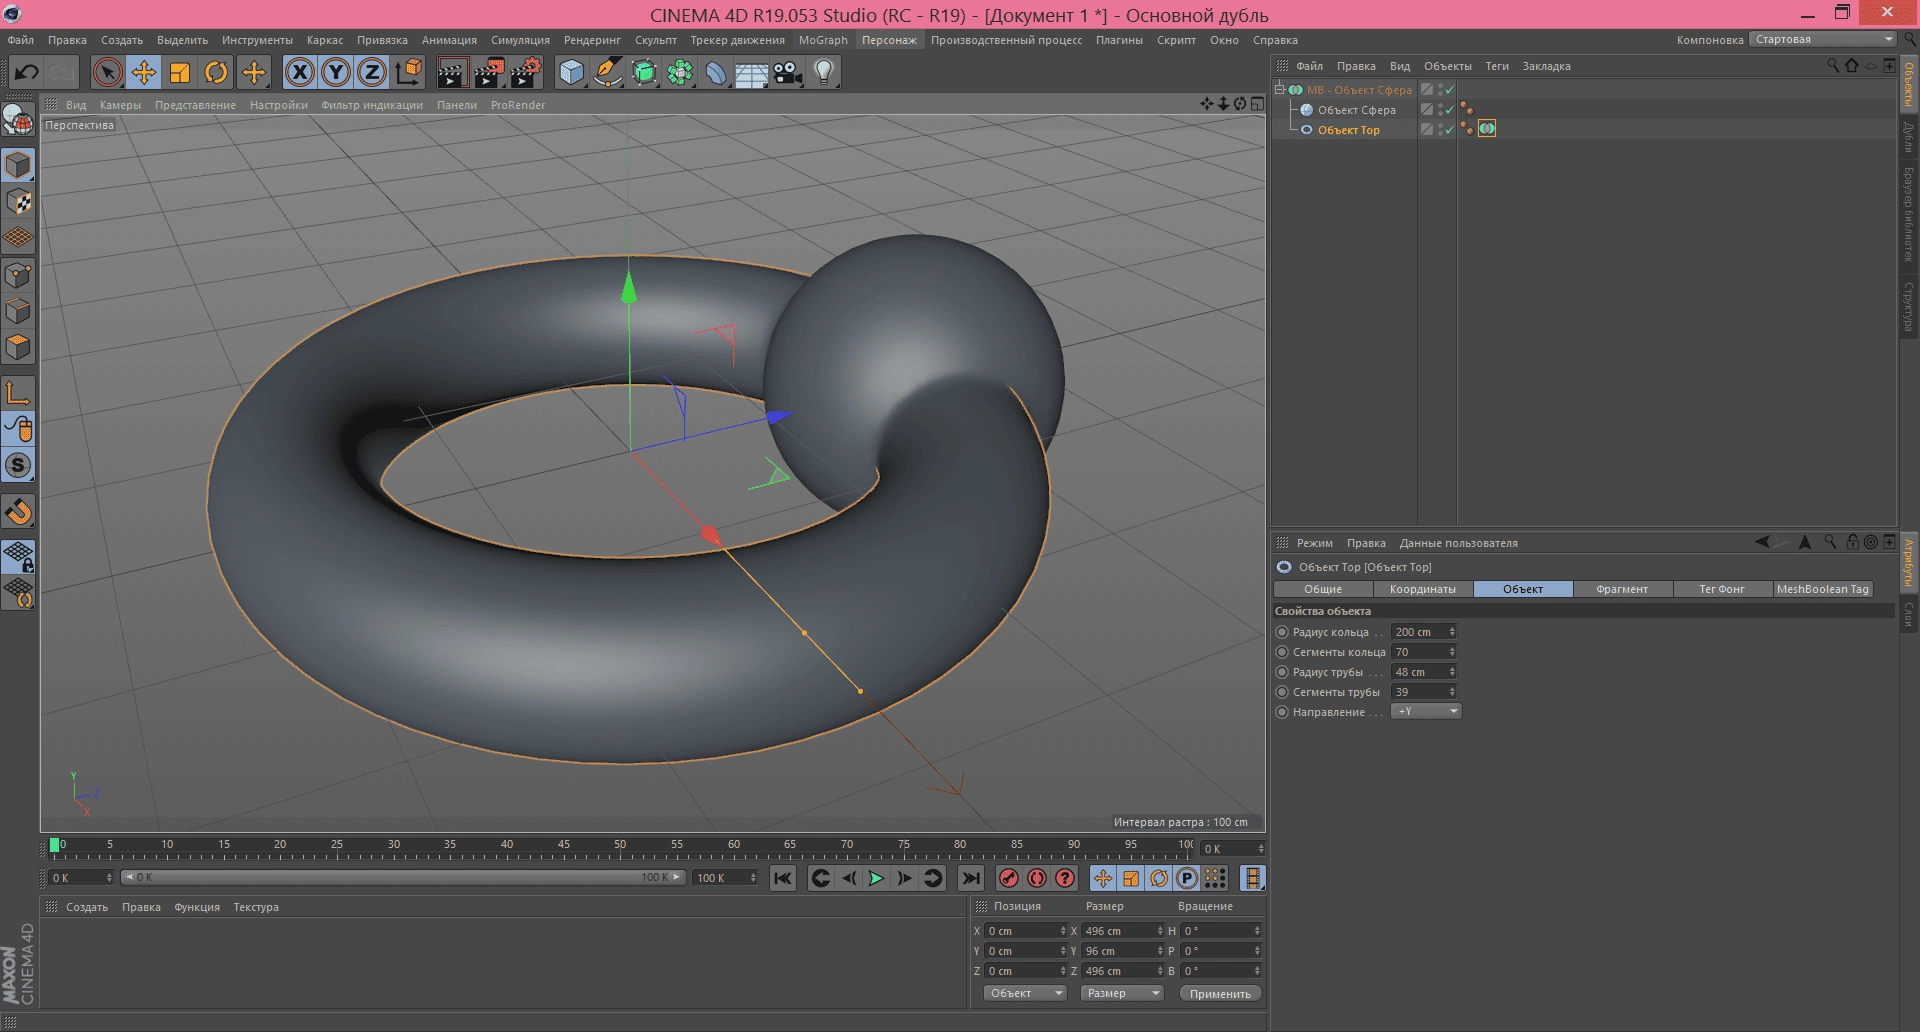
Task: Open the spline pen tool
Action: tap(608, 72)
